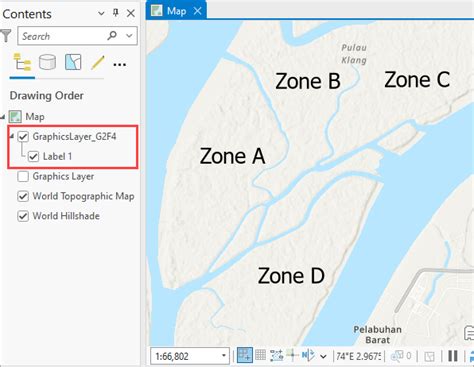Click the Contents pane title
474x367 pixels.
[x=27, y=14]
